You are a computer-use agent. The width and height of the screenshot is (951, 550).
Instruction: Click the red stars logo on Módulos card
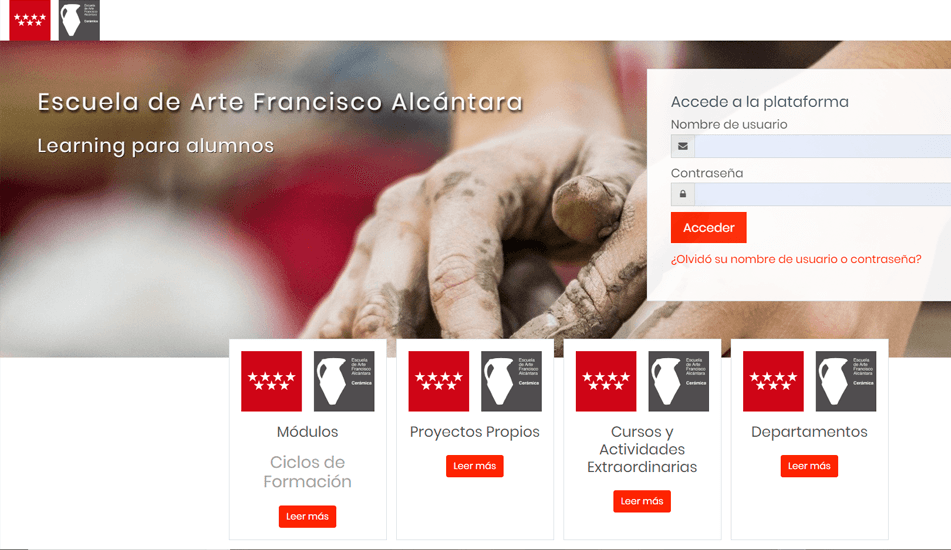tap(272, 381)
